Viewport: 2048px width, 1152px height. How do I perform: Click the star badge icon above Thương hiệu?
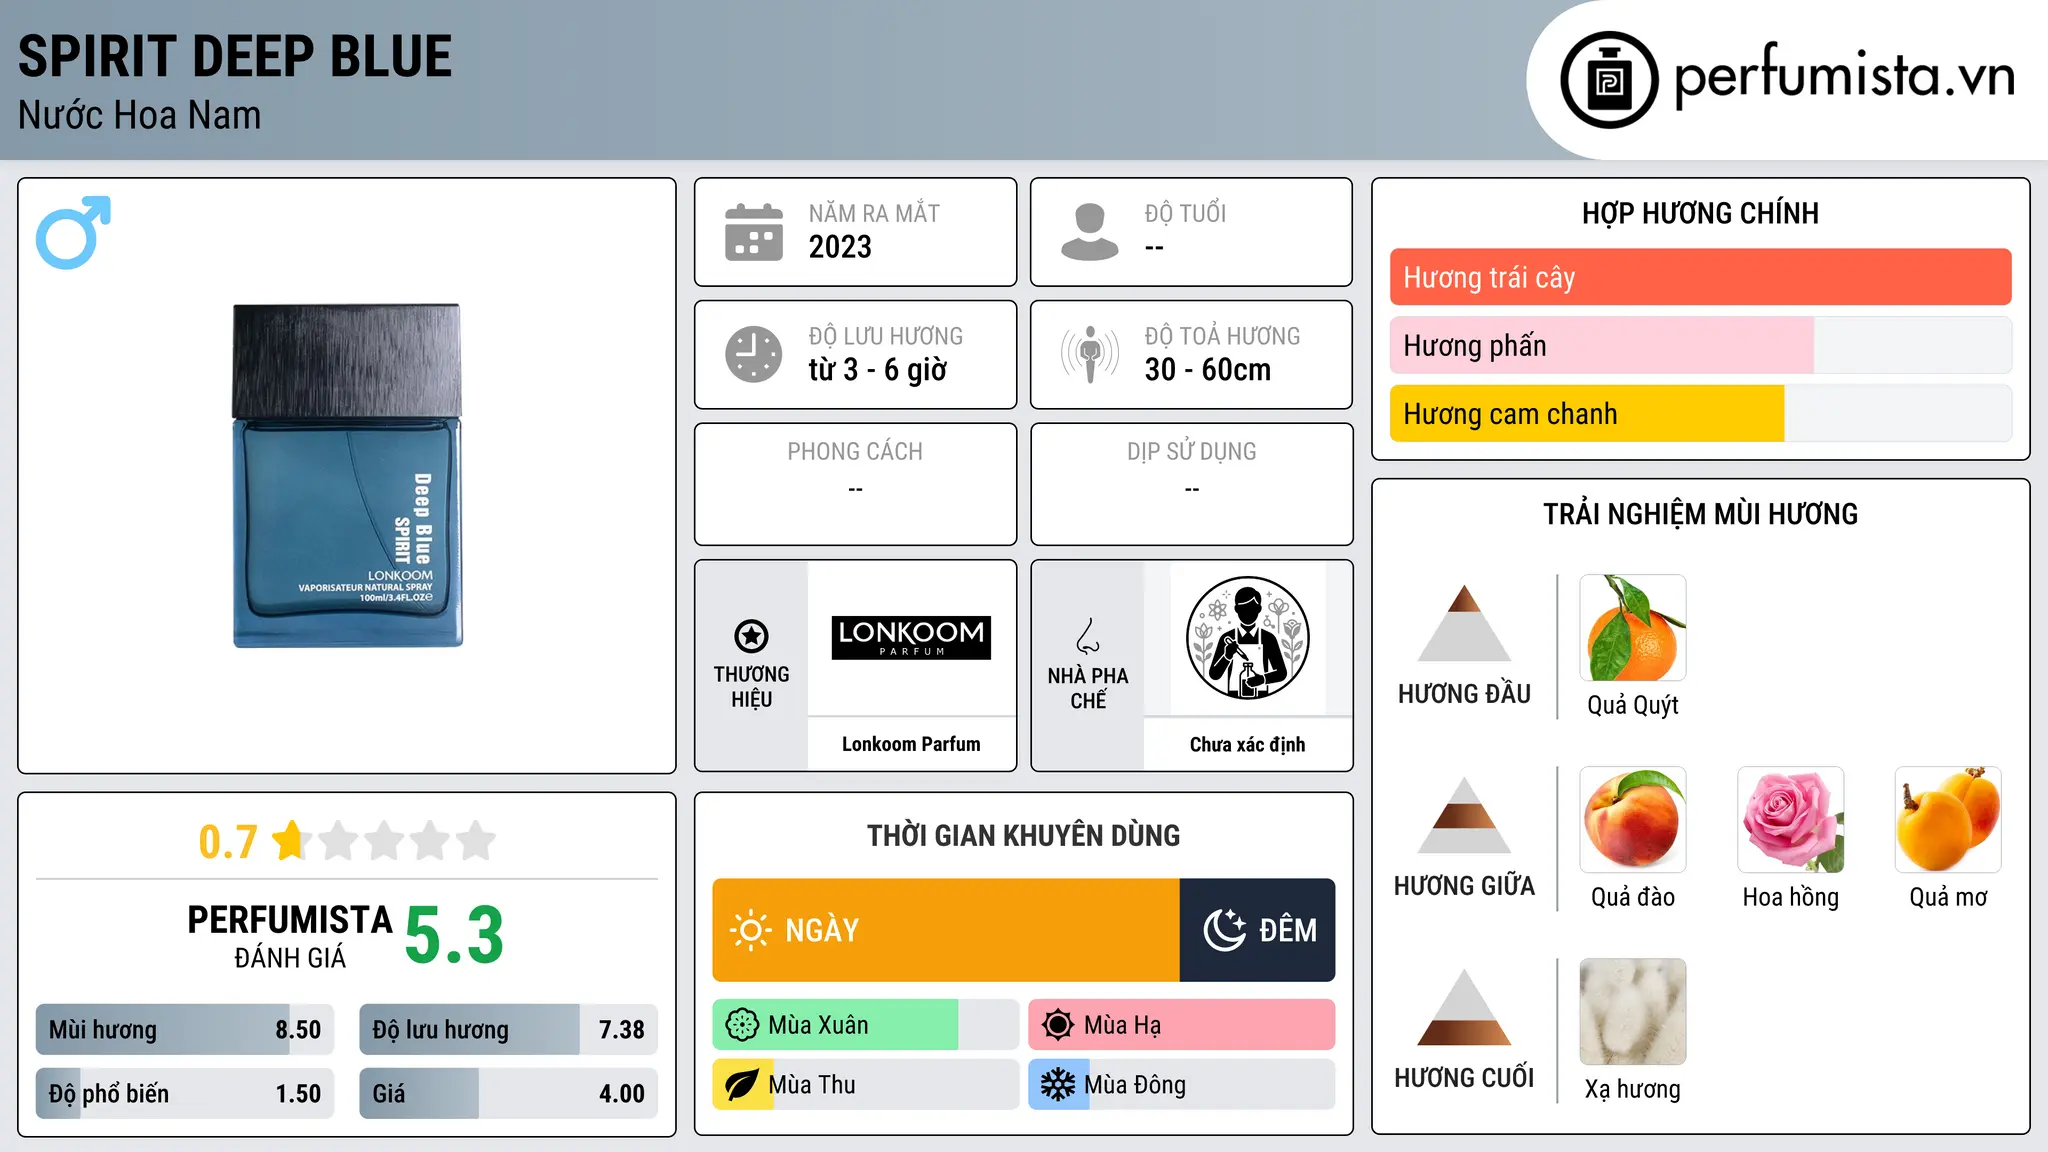click(x=751, y=635)
